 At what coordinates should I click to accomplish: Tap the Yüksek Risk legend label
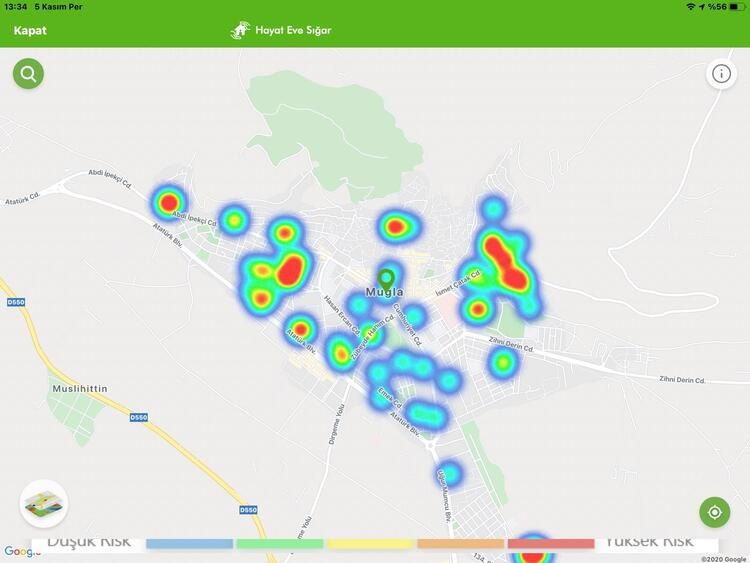648,541
